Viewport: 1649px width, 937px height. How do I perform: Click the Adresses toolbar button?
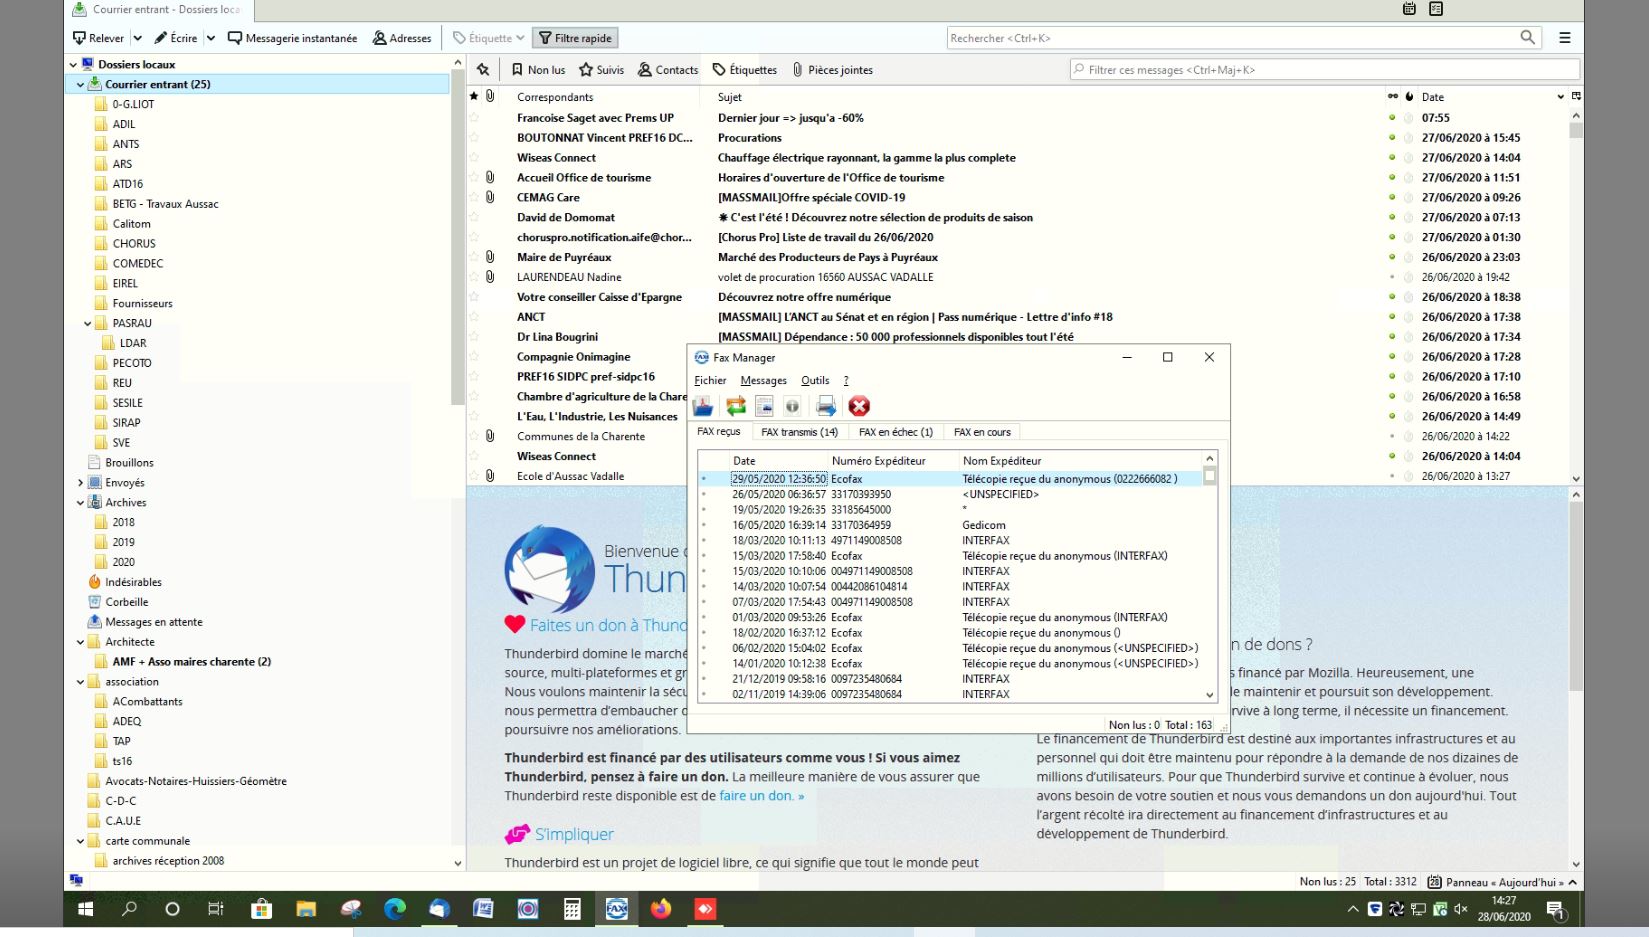pyautogui.click(x=402, y=38)
